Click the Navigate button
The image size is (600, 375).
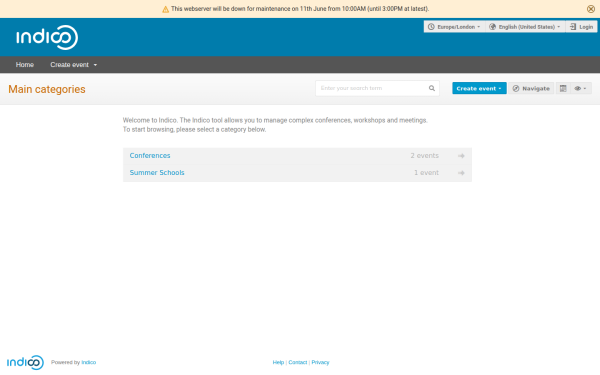[531, 88]
